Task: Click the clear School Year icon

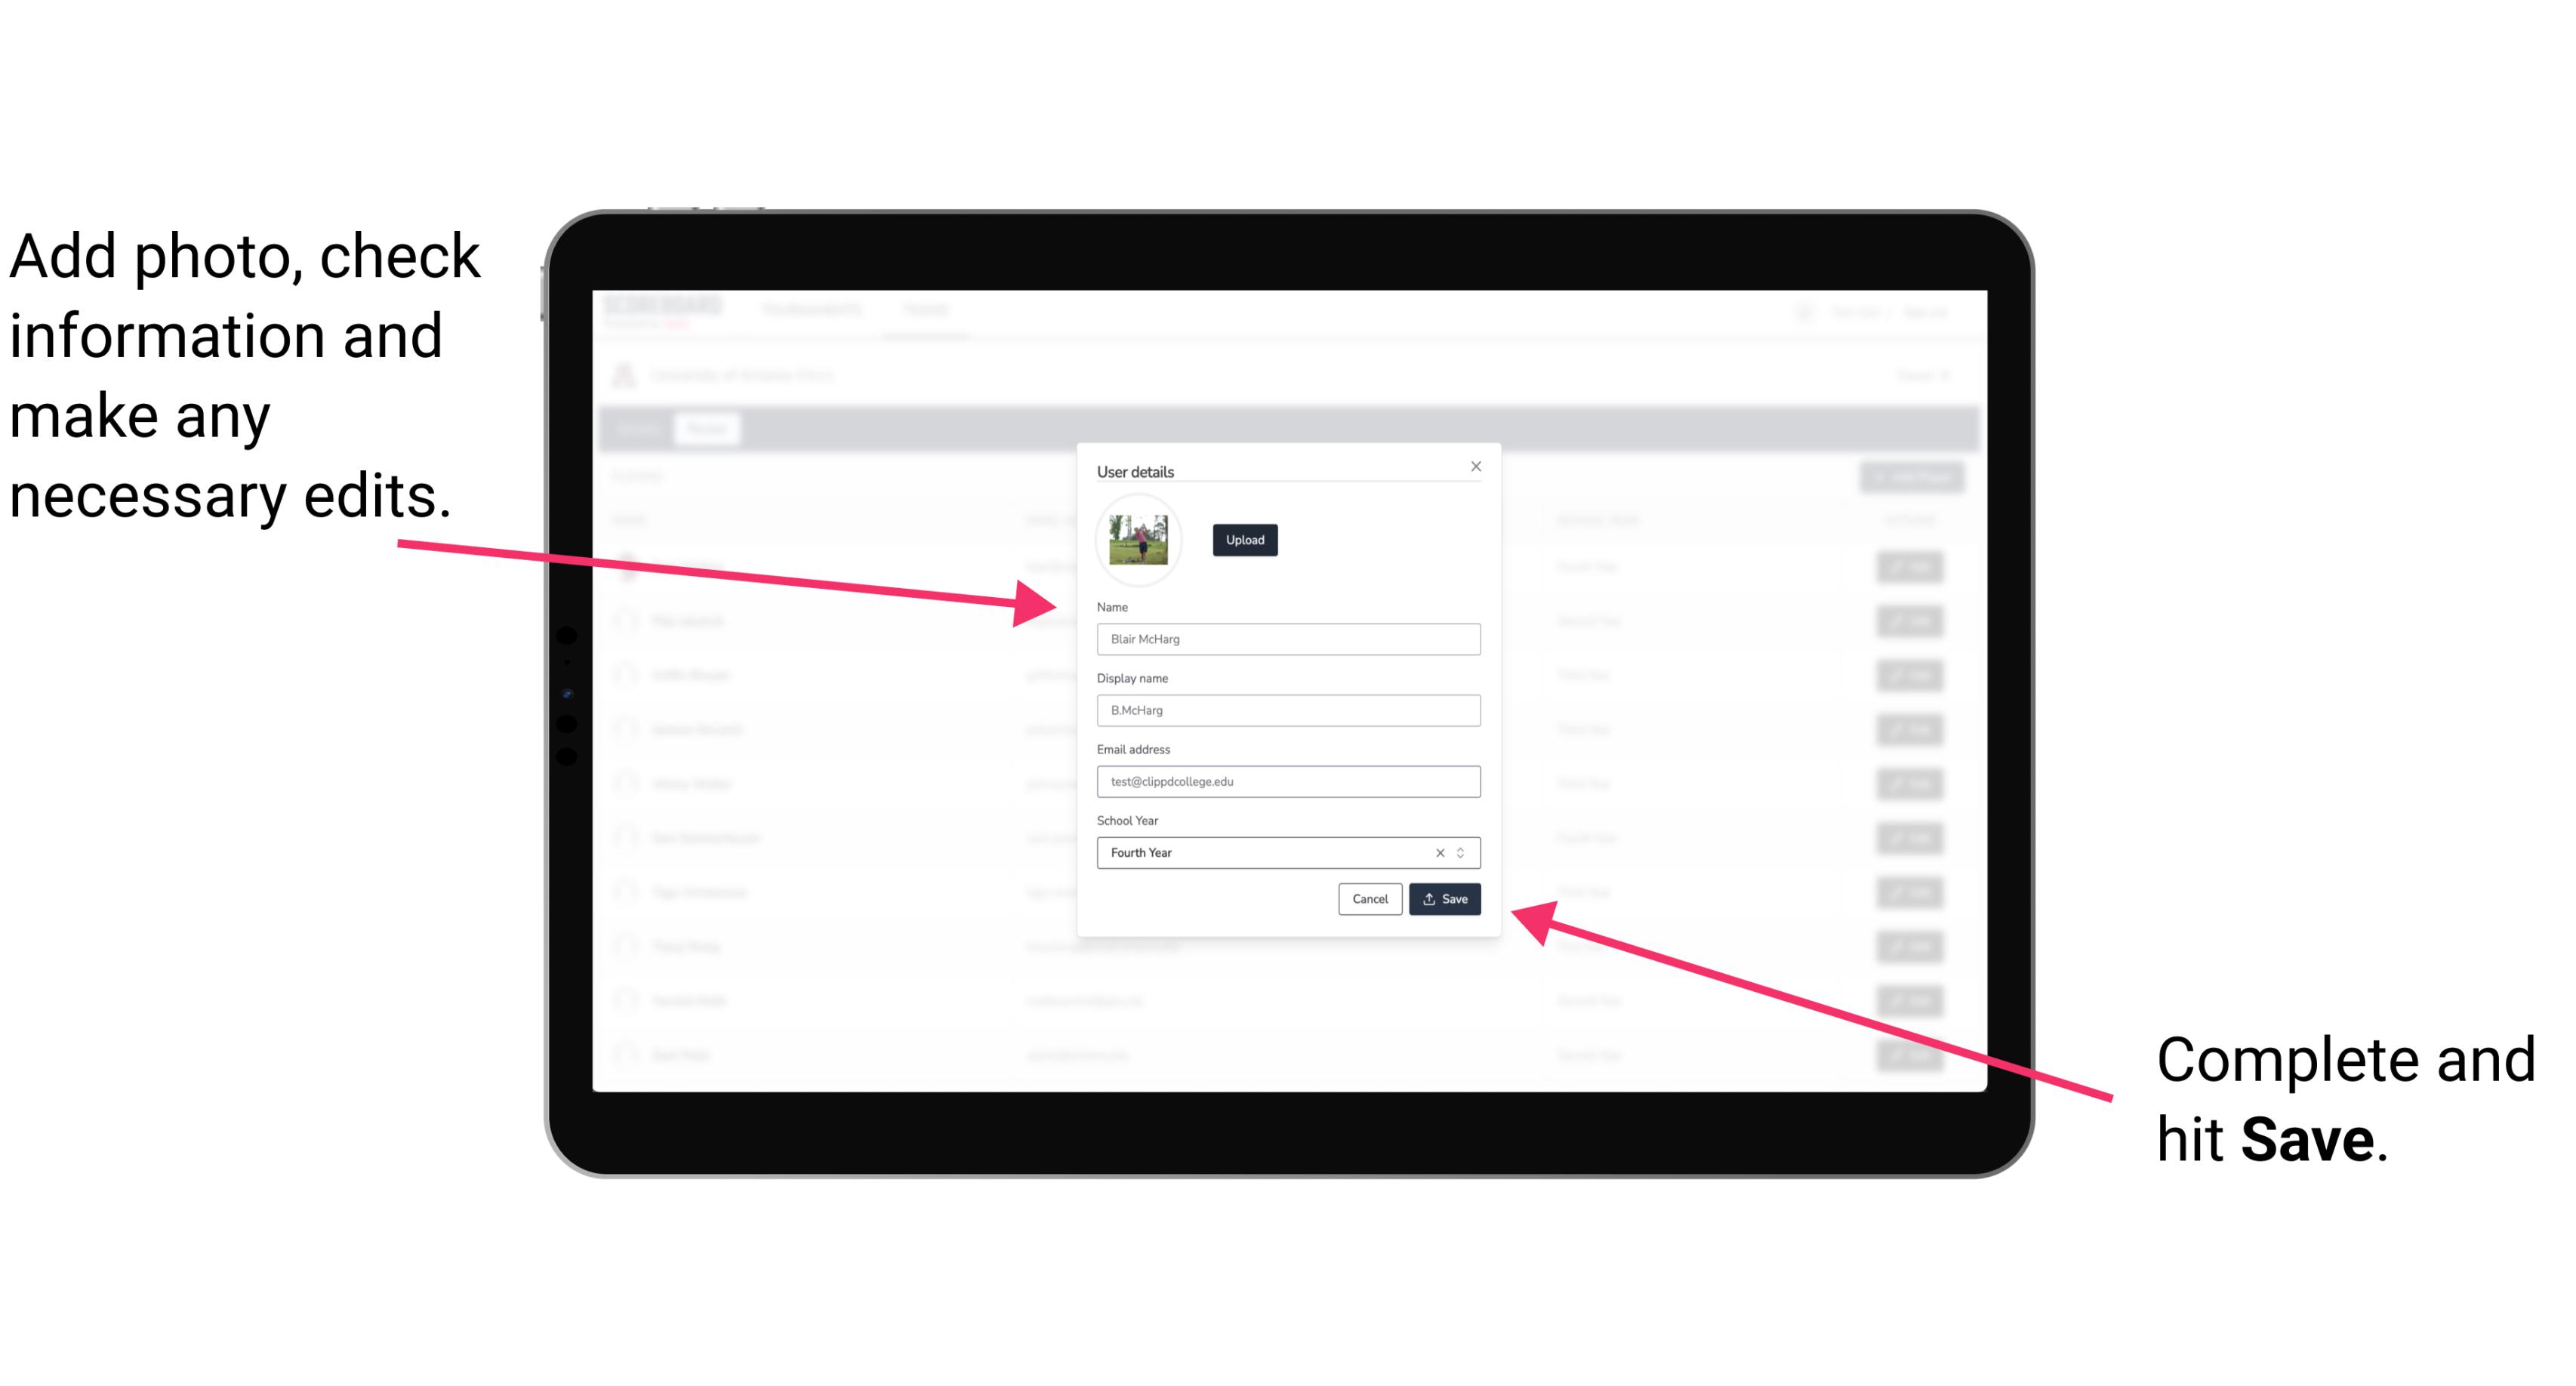Action: 1439,852
